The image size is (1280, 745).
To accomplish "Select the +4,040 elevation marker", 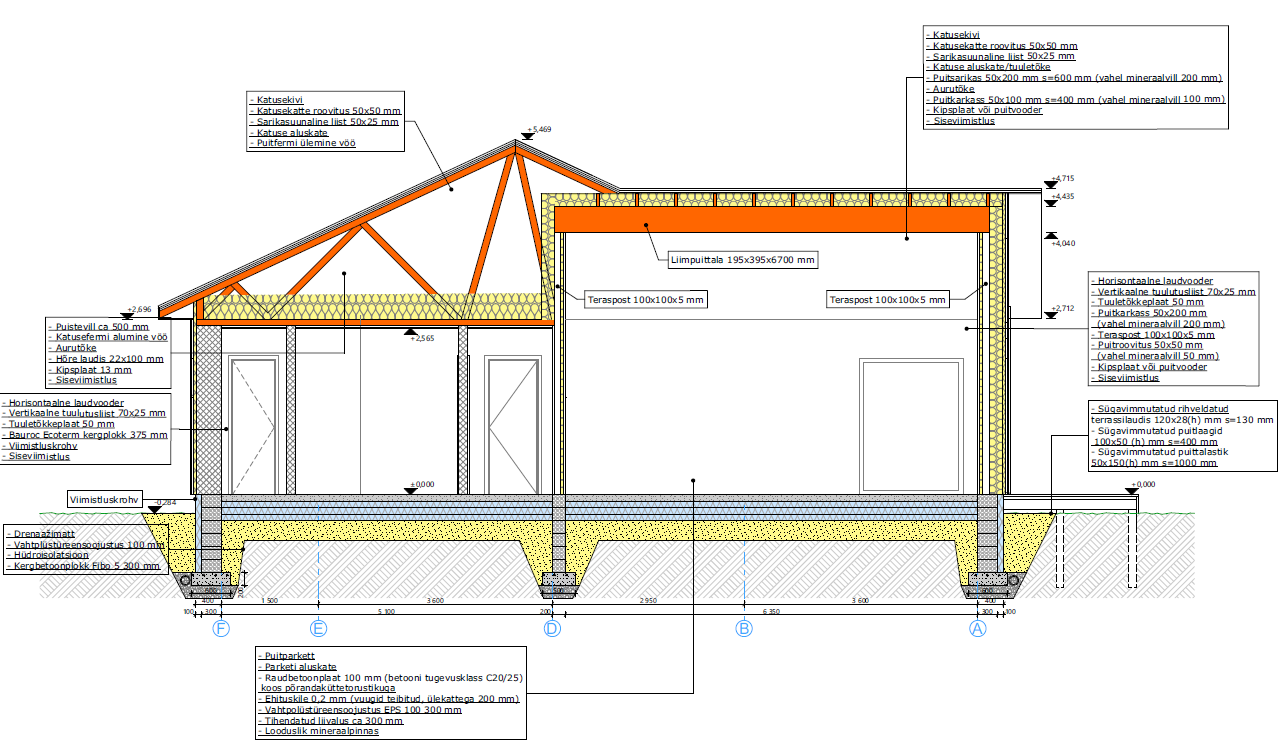I will tap(1061, 243).
